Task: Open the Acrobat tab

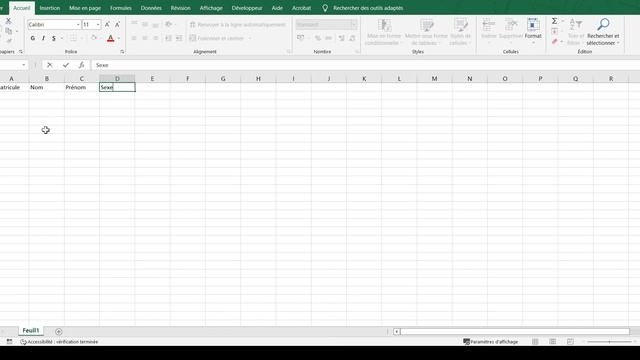Action: pyautogui.click(x=301, y=8)
